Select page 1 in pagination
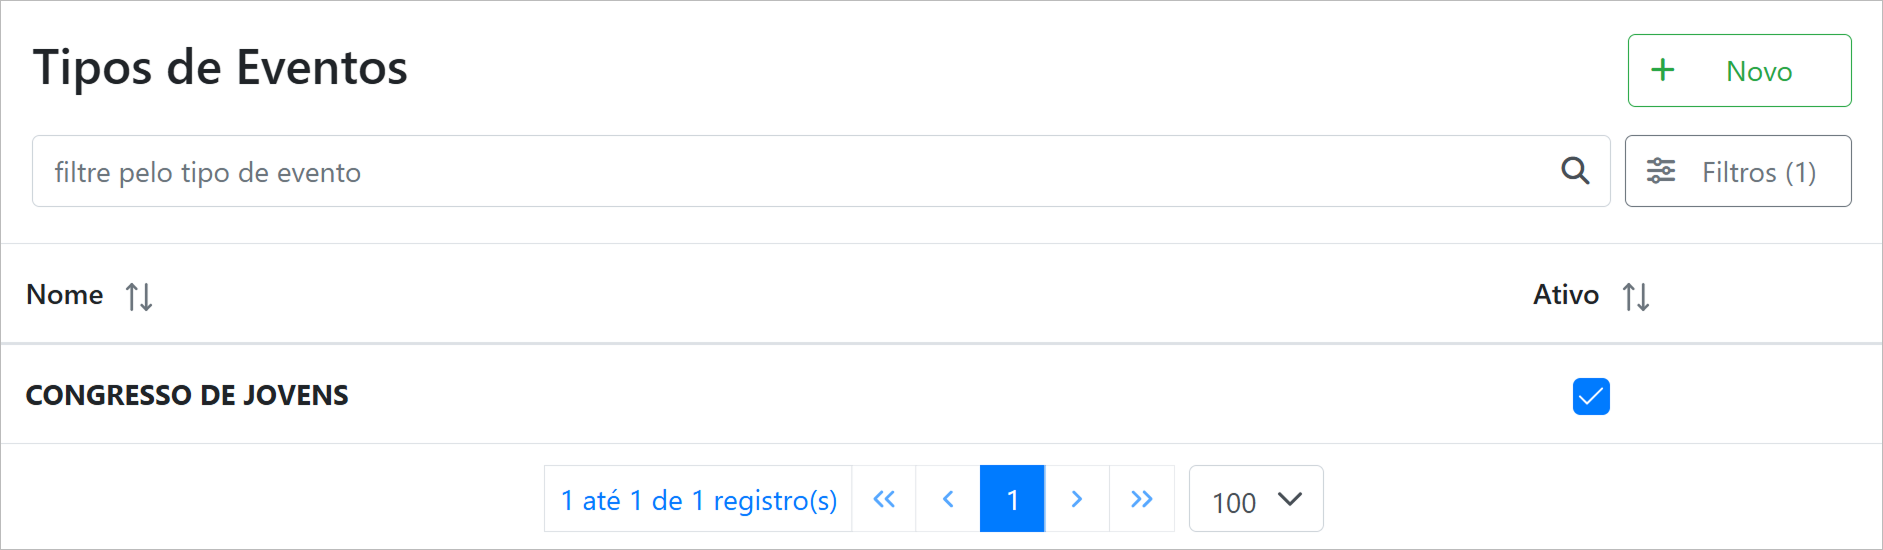The height and width of the screenshot is (550, 1883). [x=1012, y=499]
